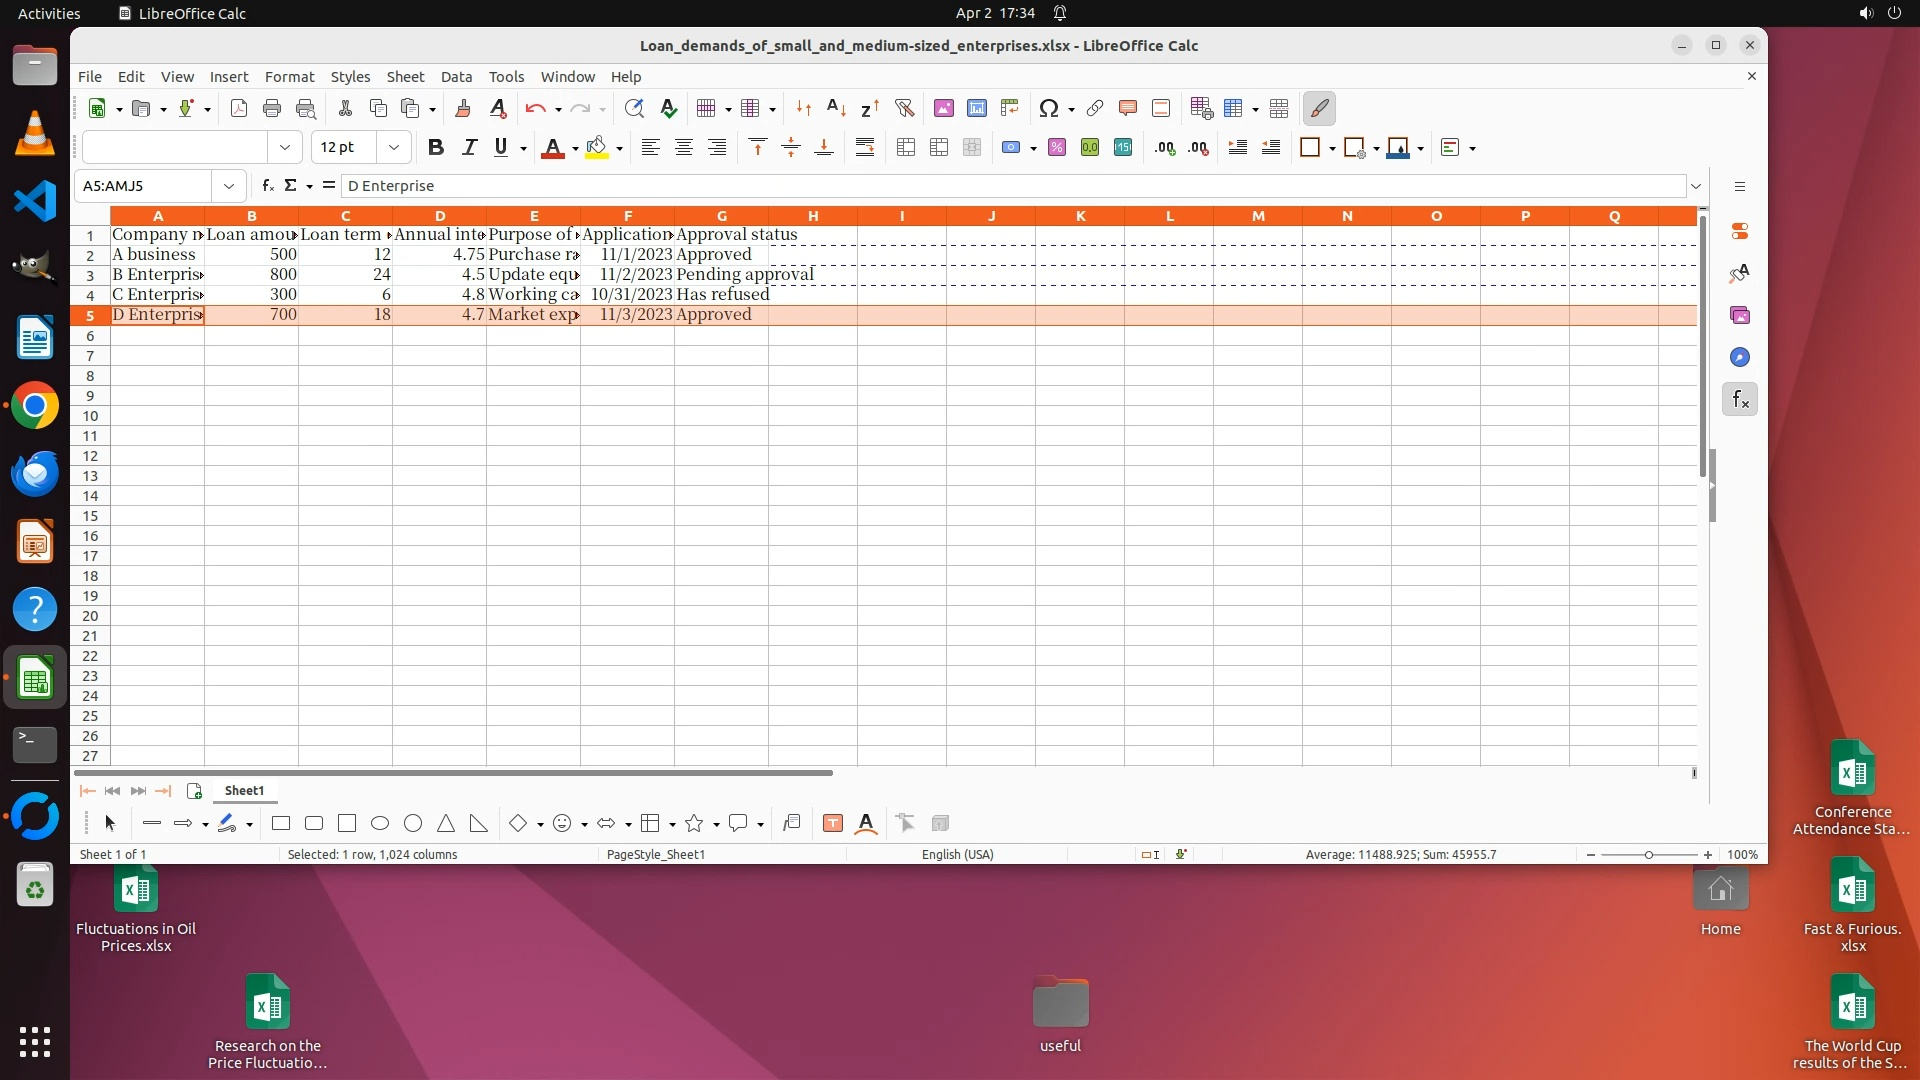Expand the formula bar with the chevron
Screen dimensions: 1920x1080
(1696, 186)
